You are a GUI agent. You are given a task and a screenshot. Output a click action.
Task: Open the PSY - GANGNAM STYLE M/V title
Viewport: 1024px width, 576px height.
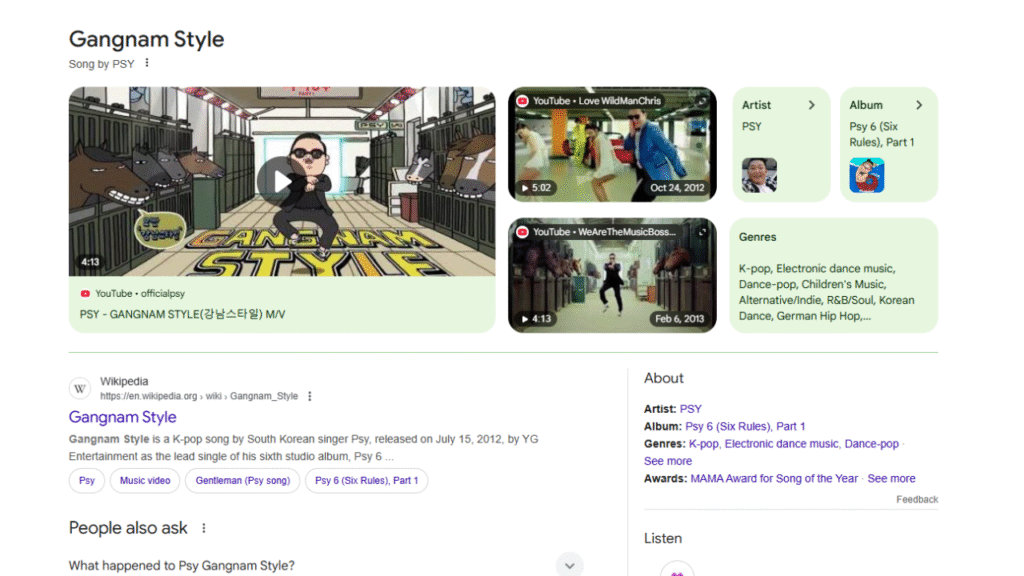[x=182, y=314]
